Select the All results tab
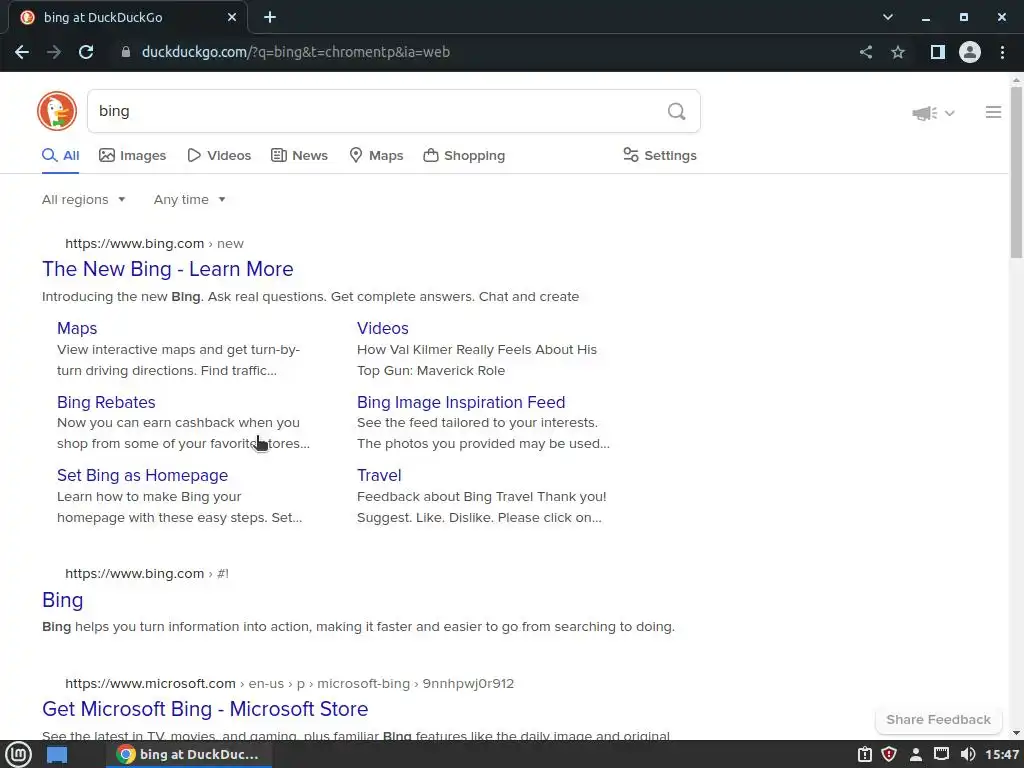 pos(61,155)
